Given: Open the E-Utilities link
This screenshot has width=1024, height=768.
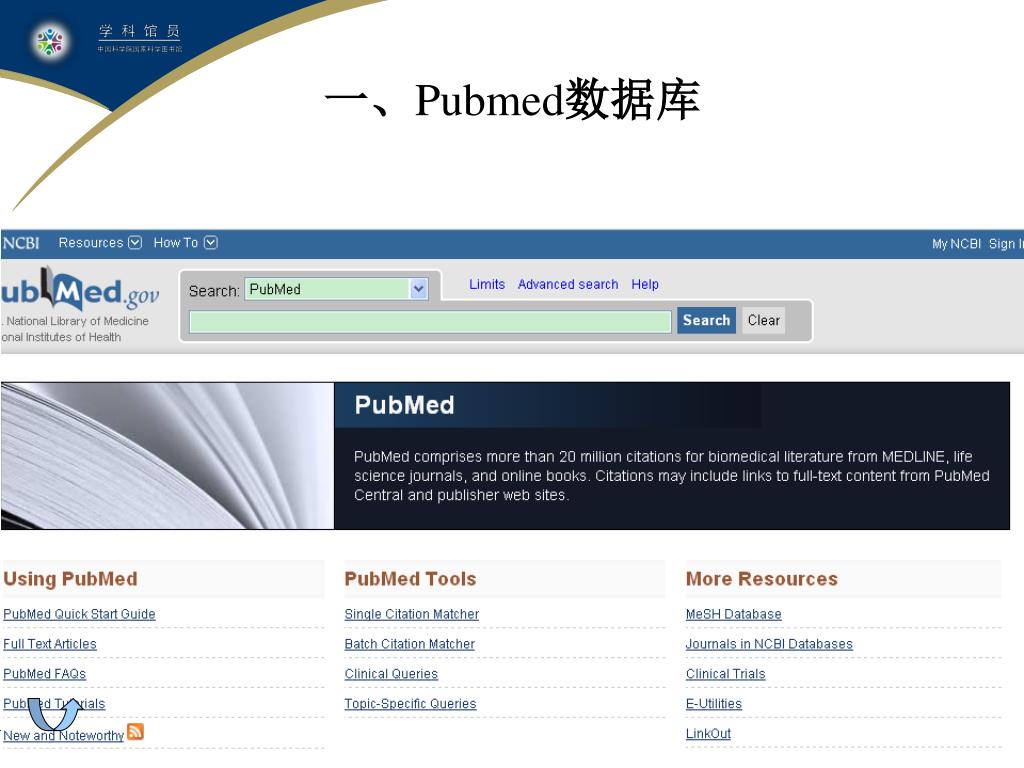Looking at the screenshot, I should coord(714,703).
